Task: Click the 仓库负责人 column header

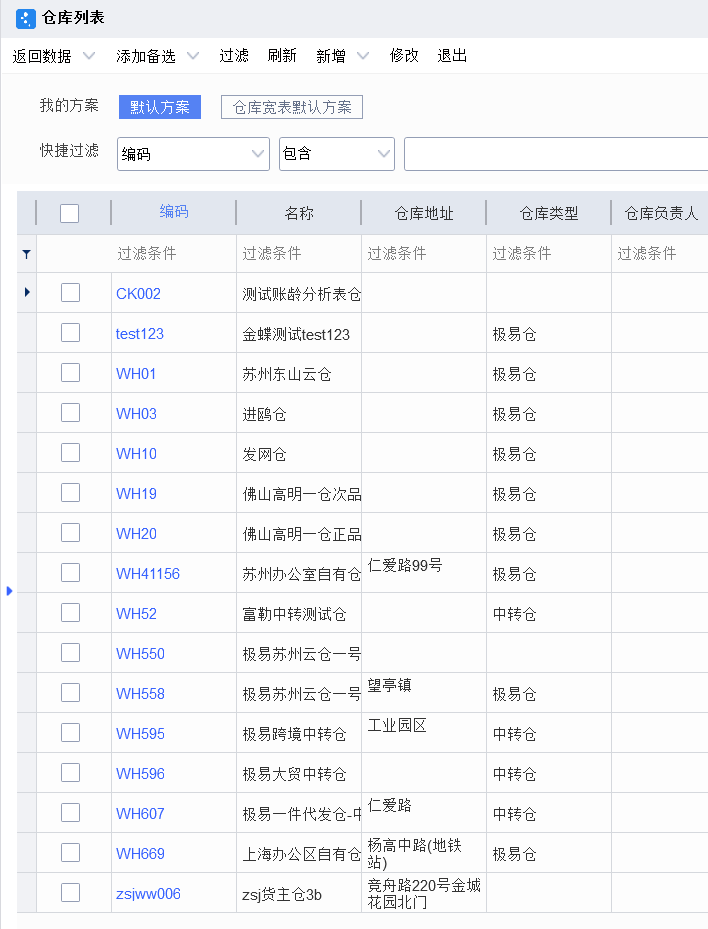Action: coord(661,213)
